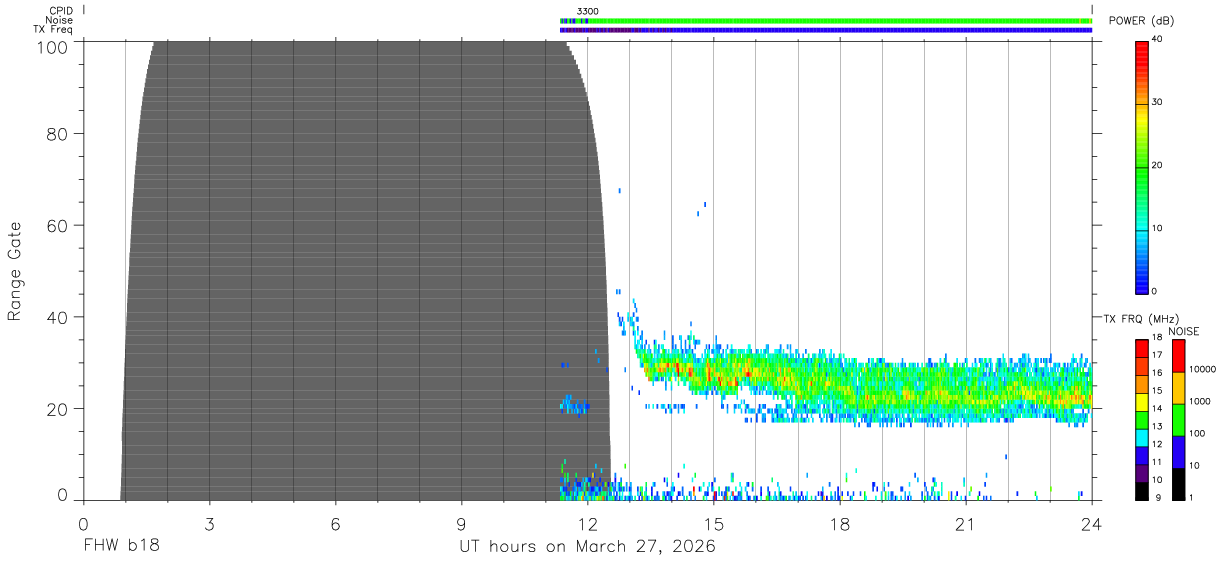Viewport: 1228px width, 567px height.
Task: Click the green noise strip above the plot
Action: click(x=826, y=20)
